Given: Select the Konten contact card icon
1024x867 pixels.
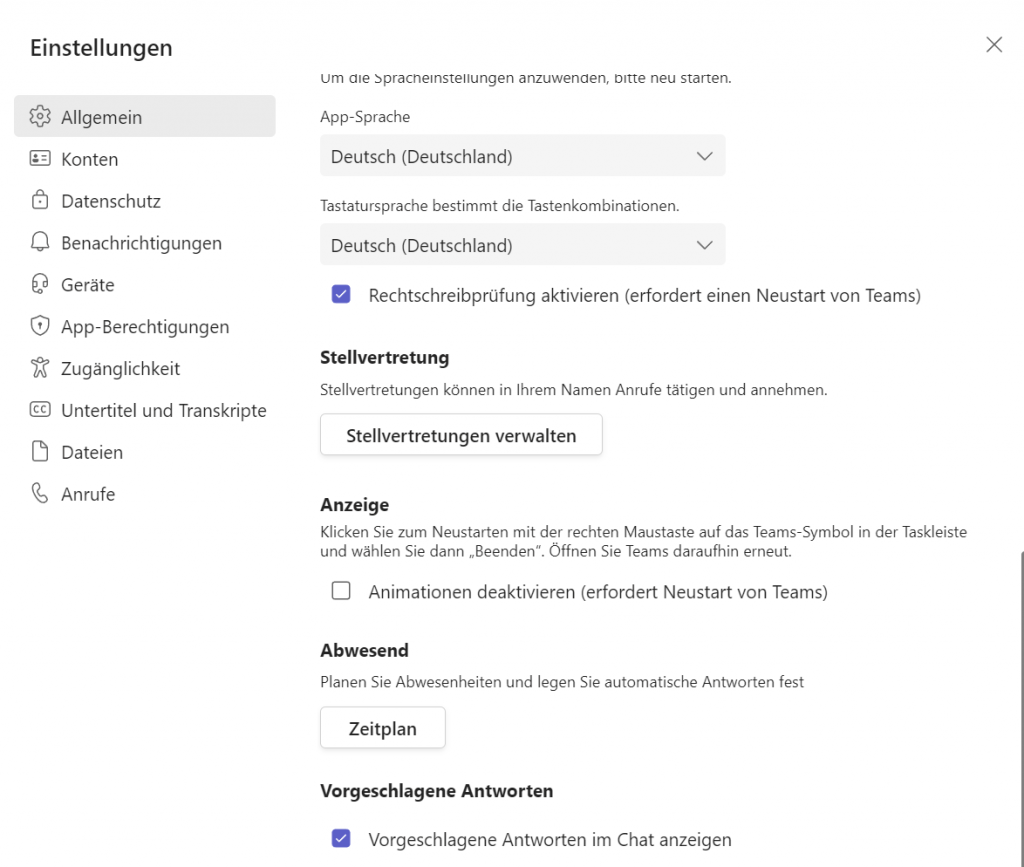Looking at the screenshot, I should click(x=39, y=158).
